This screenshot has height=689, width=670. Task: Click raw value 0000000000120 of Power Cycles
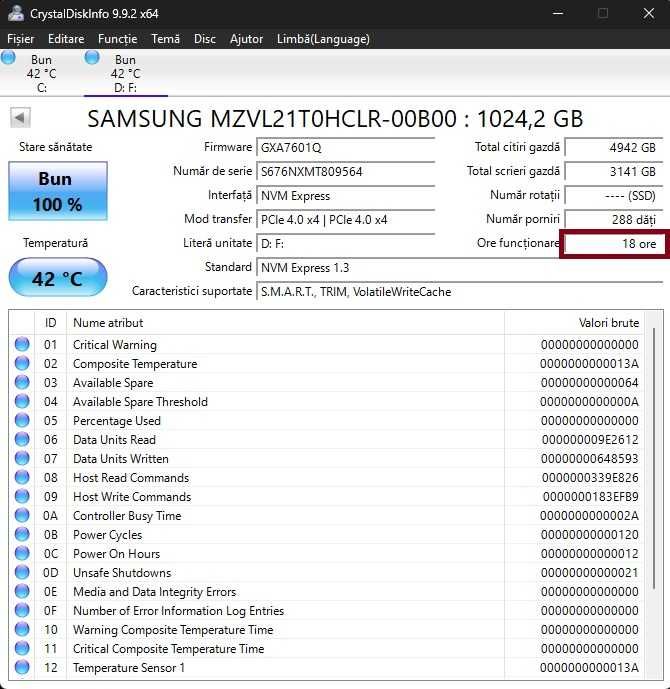(x=590, y=534)
